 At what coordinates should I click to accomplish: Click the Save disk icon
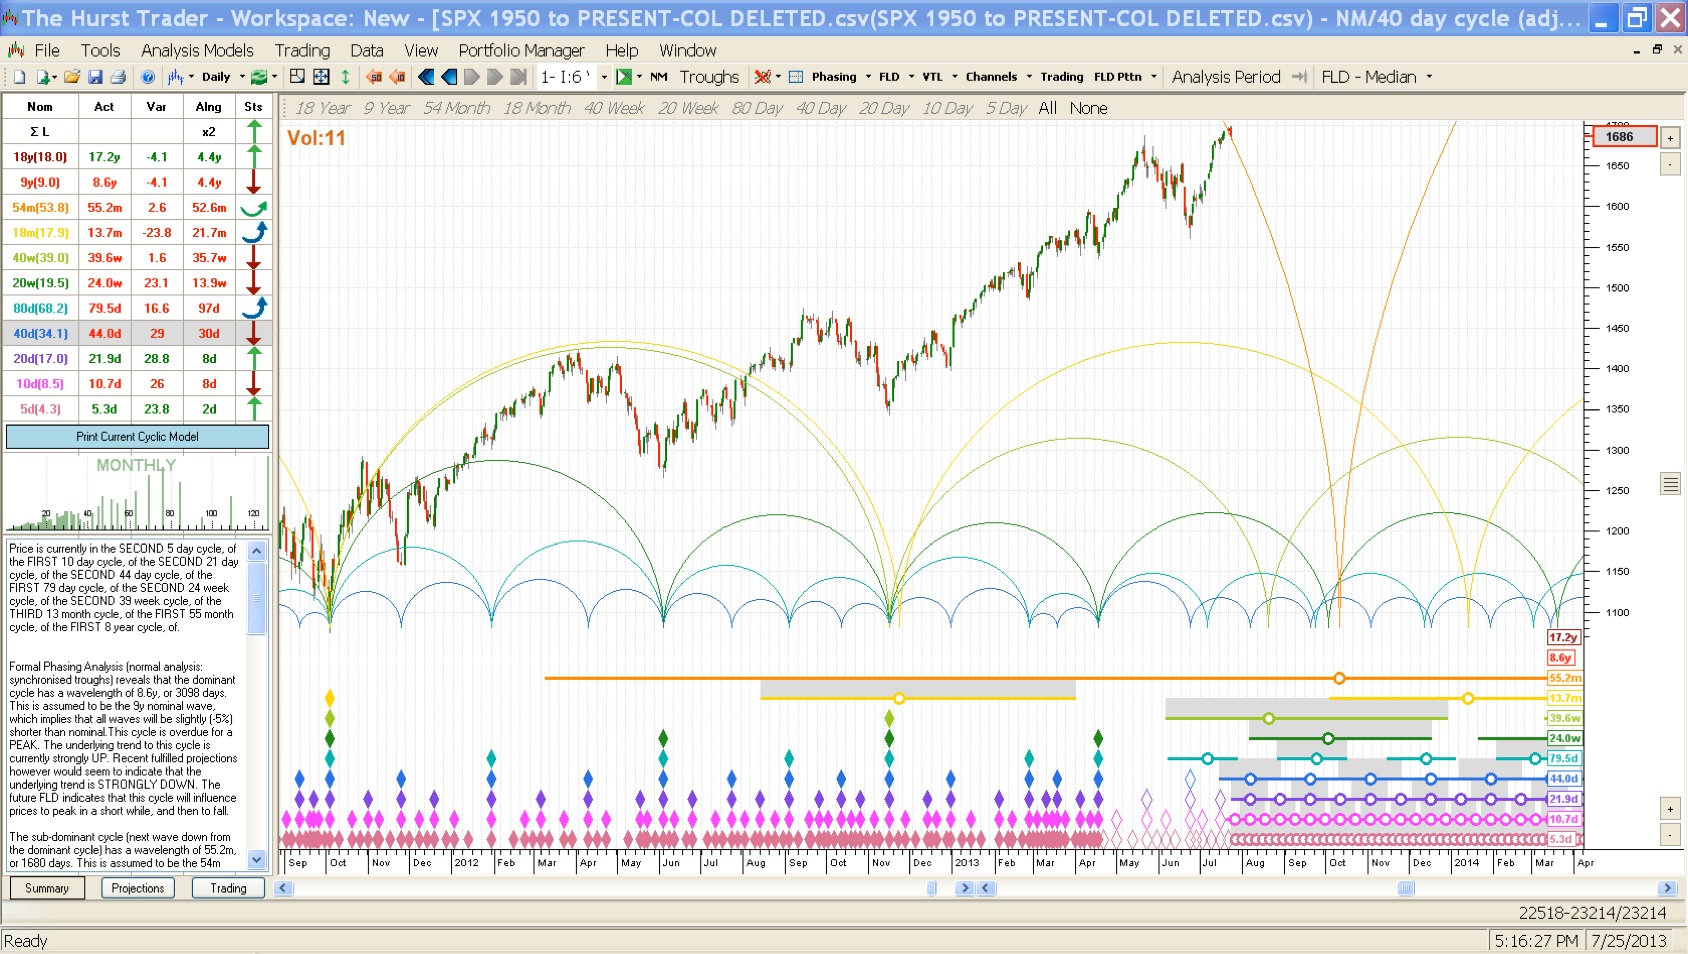[x=95, y=77]
